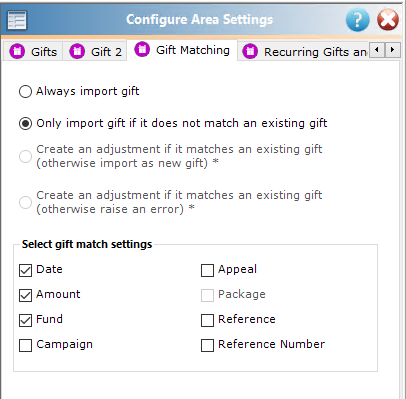Click the gift icon on Gift 2 tab
The height and width of the screenshot is (399, 406).
pyautogui.click(x=77, y=52)
